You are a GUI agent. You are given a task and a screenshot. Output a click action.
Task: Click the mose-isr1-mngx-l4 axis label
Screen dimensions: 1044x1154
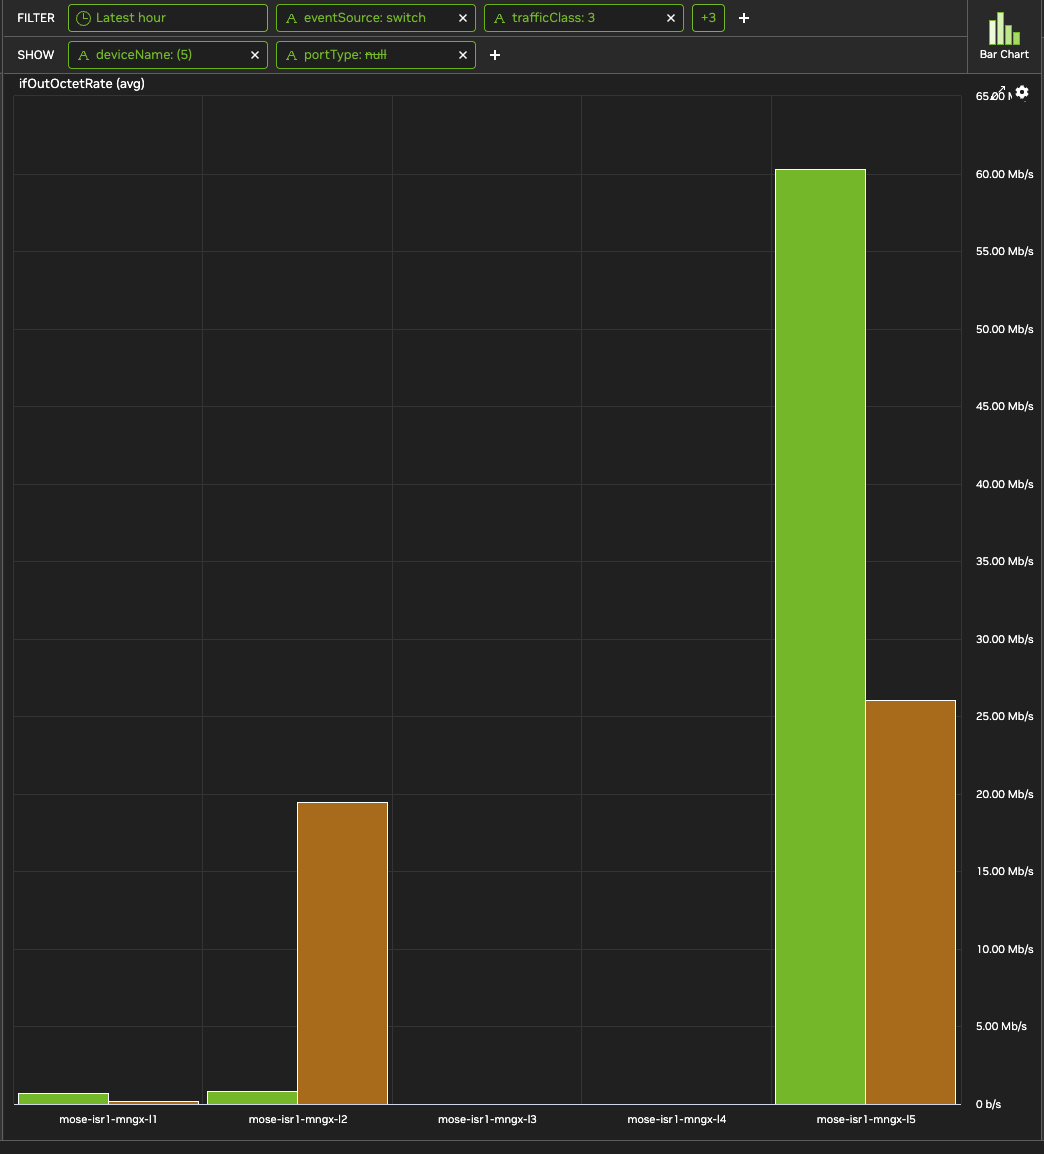(677, 1119)
